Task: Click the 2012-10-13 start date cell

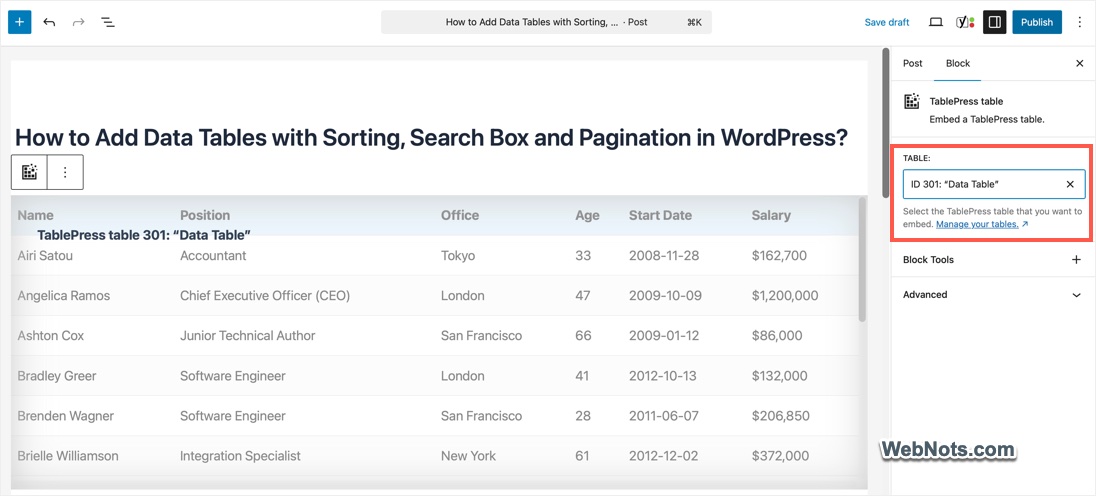Action: pos(663,376)
